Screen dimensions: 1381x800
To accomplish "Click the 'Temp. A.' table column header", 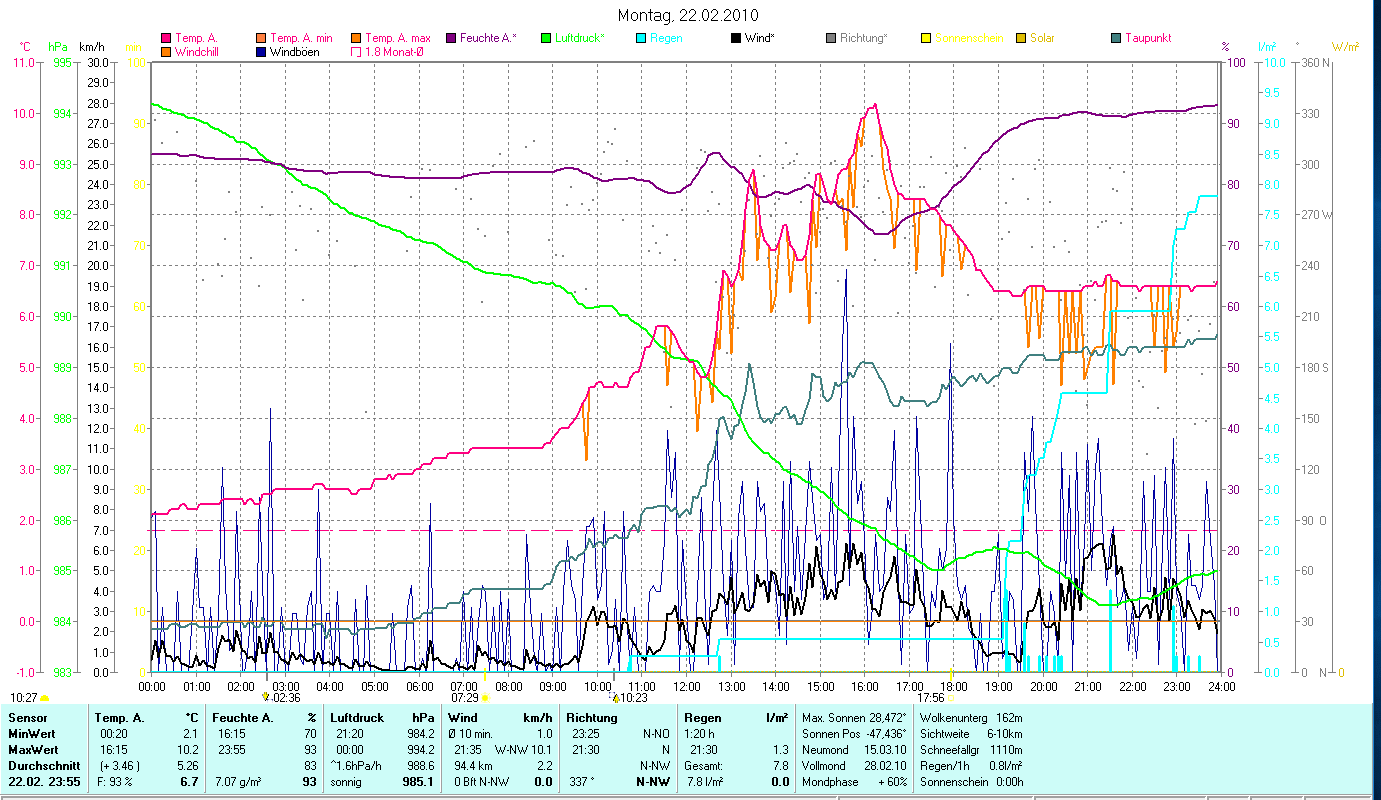I will pyautogui.click(x=119, y=718).
